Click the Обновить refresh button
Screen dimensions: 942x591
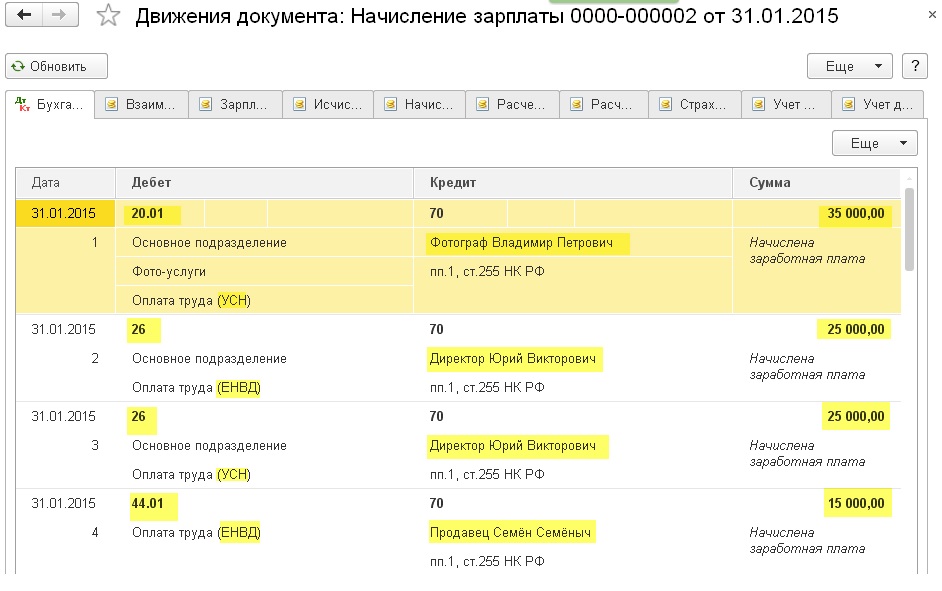coord(56,66)
